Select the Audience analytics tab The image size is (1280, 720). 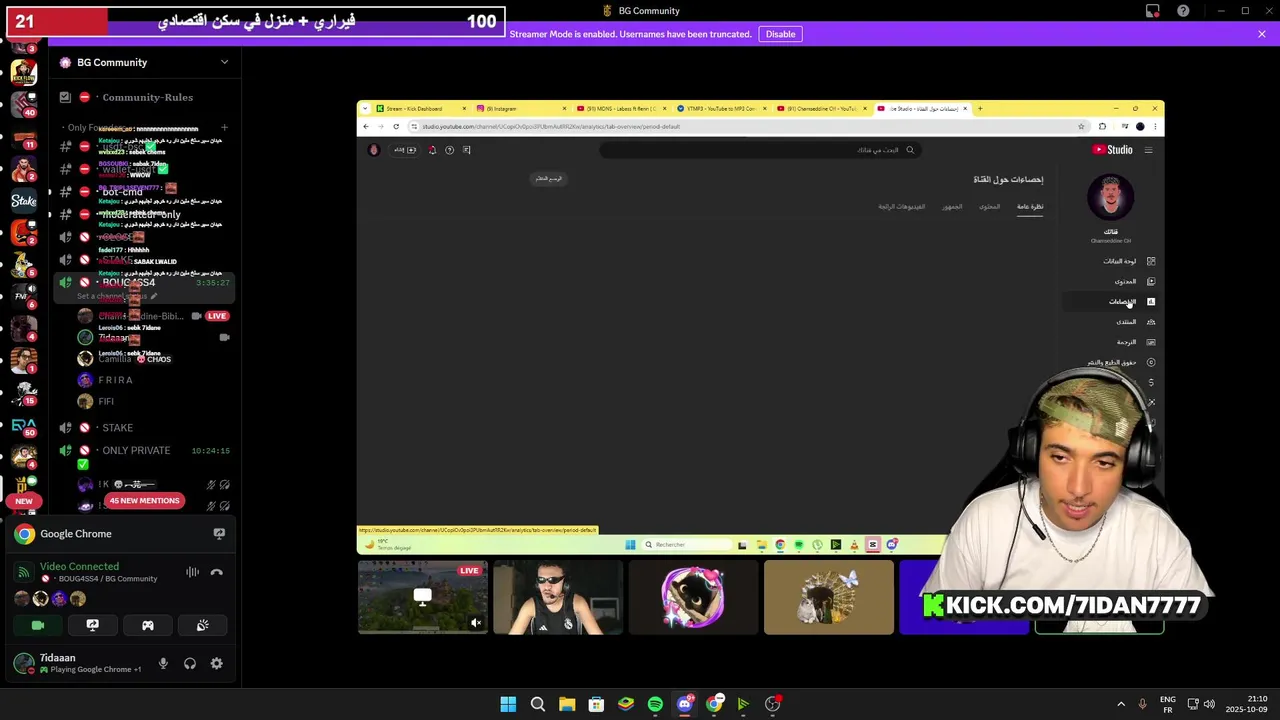click(x=952, y=206)
